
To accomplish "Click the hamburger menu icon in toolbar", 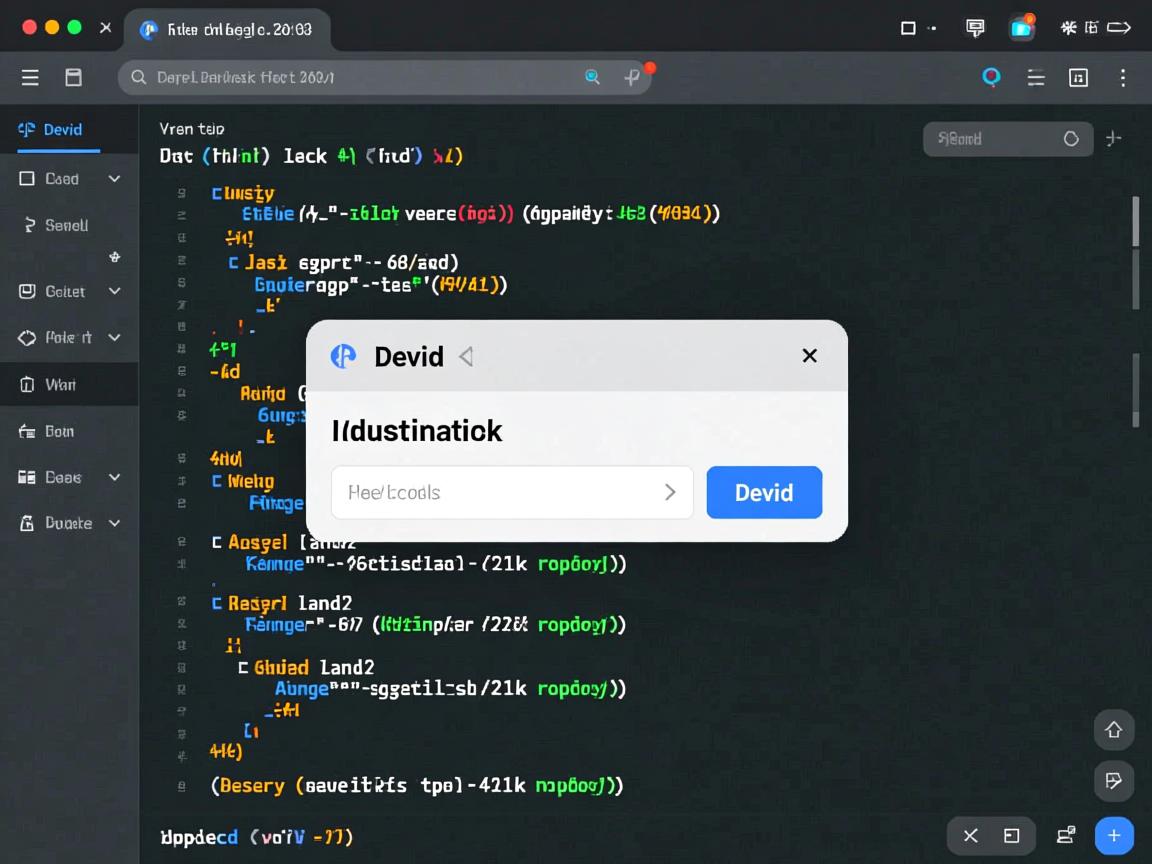I will (30, 78).
